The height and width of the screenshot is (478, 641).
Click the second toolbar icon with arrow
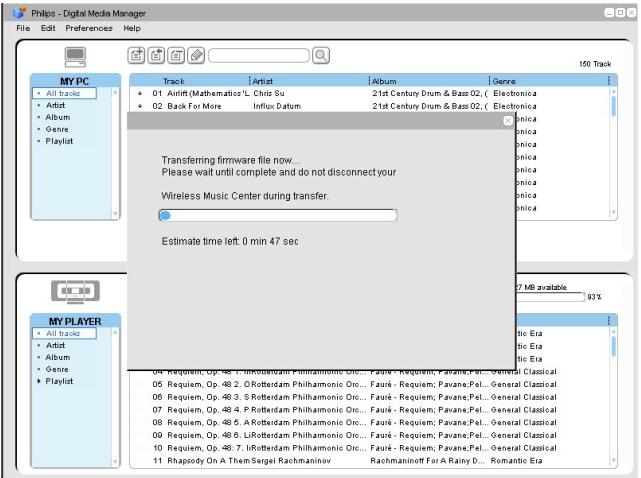tap(156, 55)
